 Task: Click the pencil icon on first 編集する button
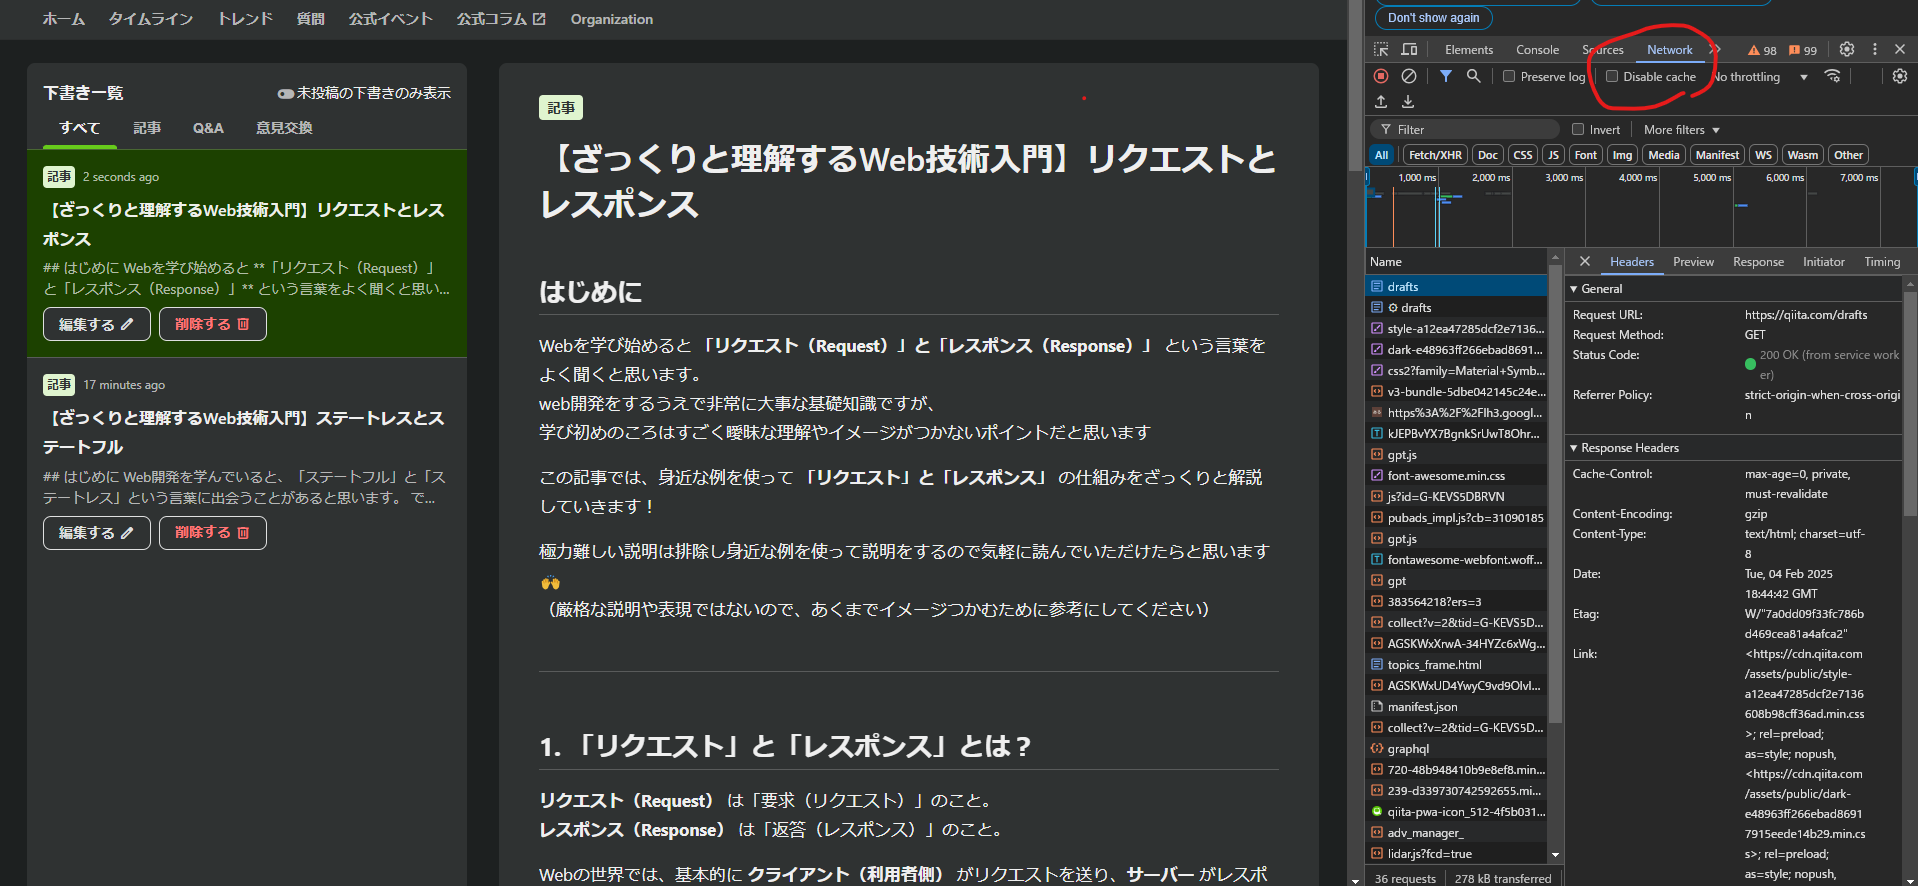tap(127, 324)
